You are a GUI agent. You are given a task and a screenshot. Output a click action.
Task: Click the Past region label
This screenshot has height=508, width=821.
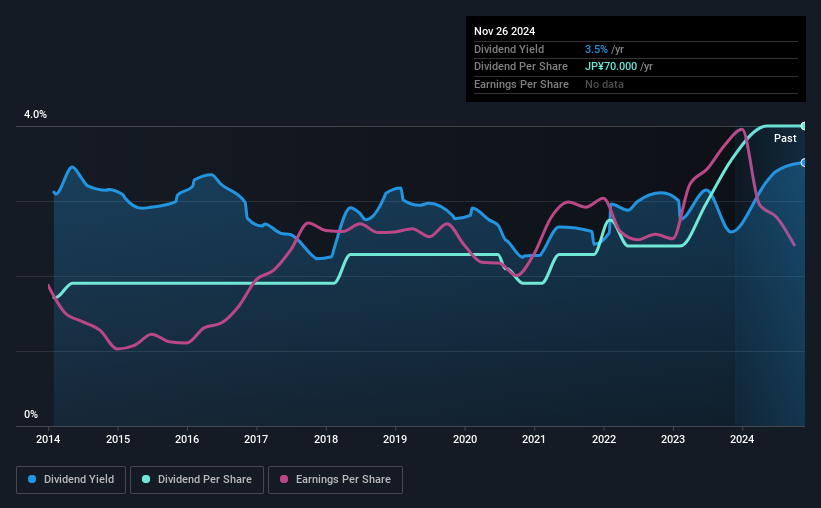pos(785,138)
